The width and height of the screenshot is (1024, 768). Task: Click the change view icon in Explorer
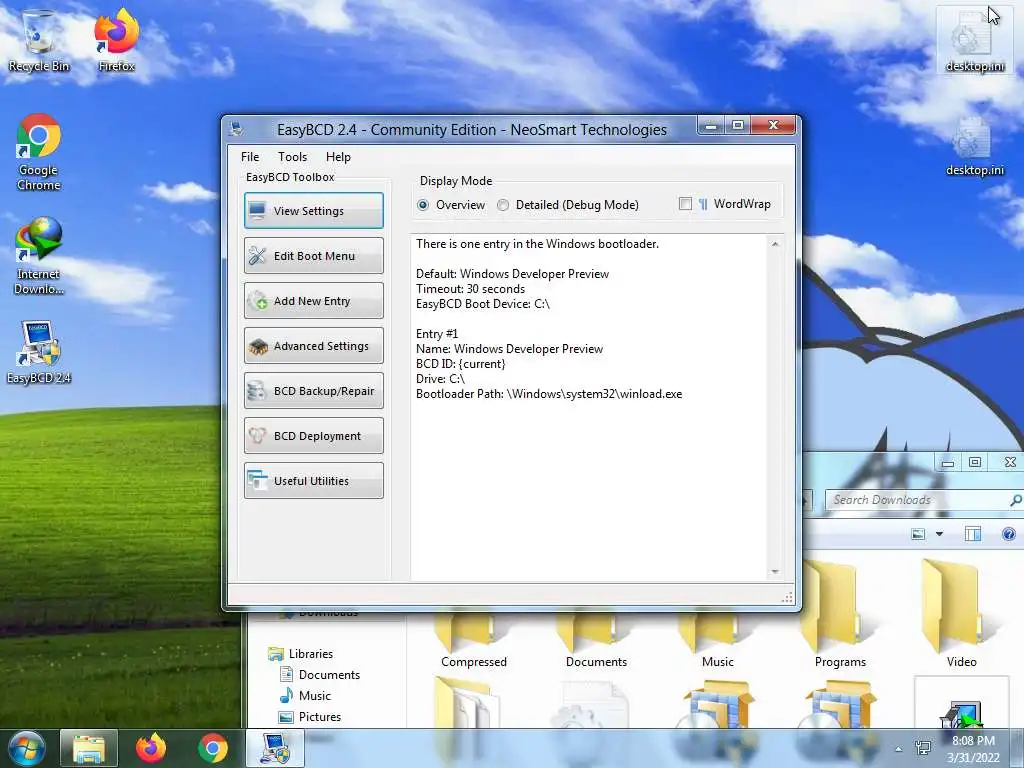[918, 534]
